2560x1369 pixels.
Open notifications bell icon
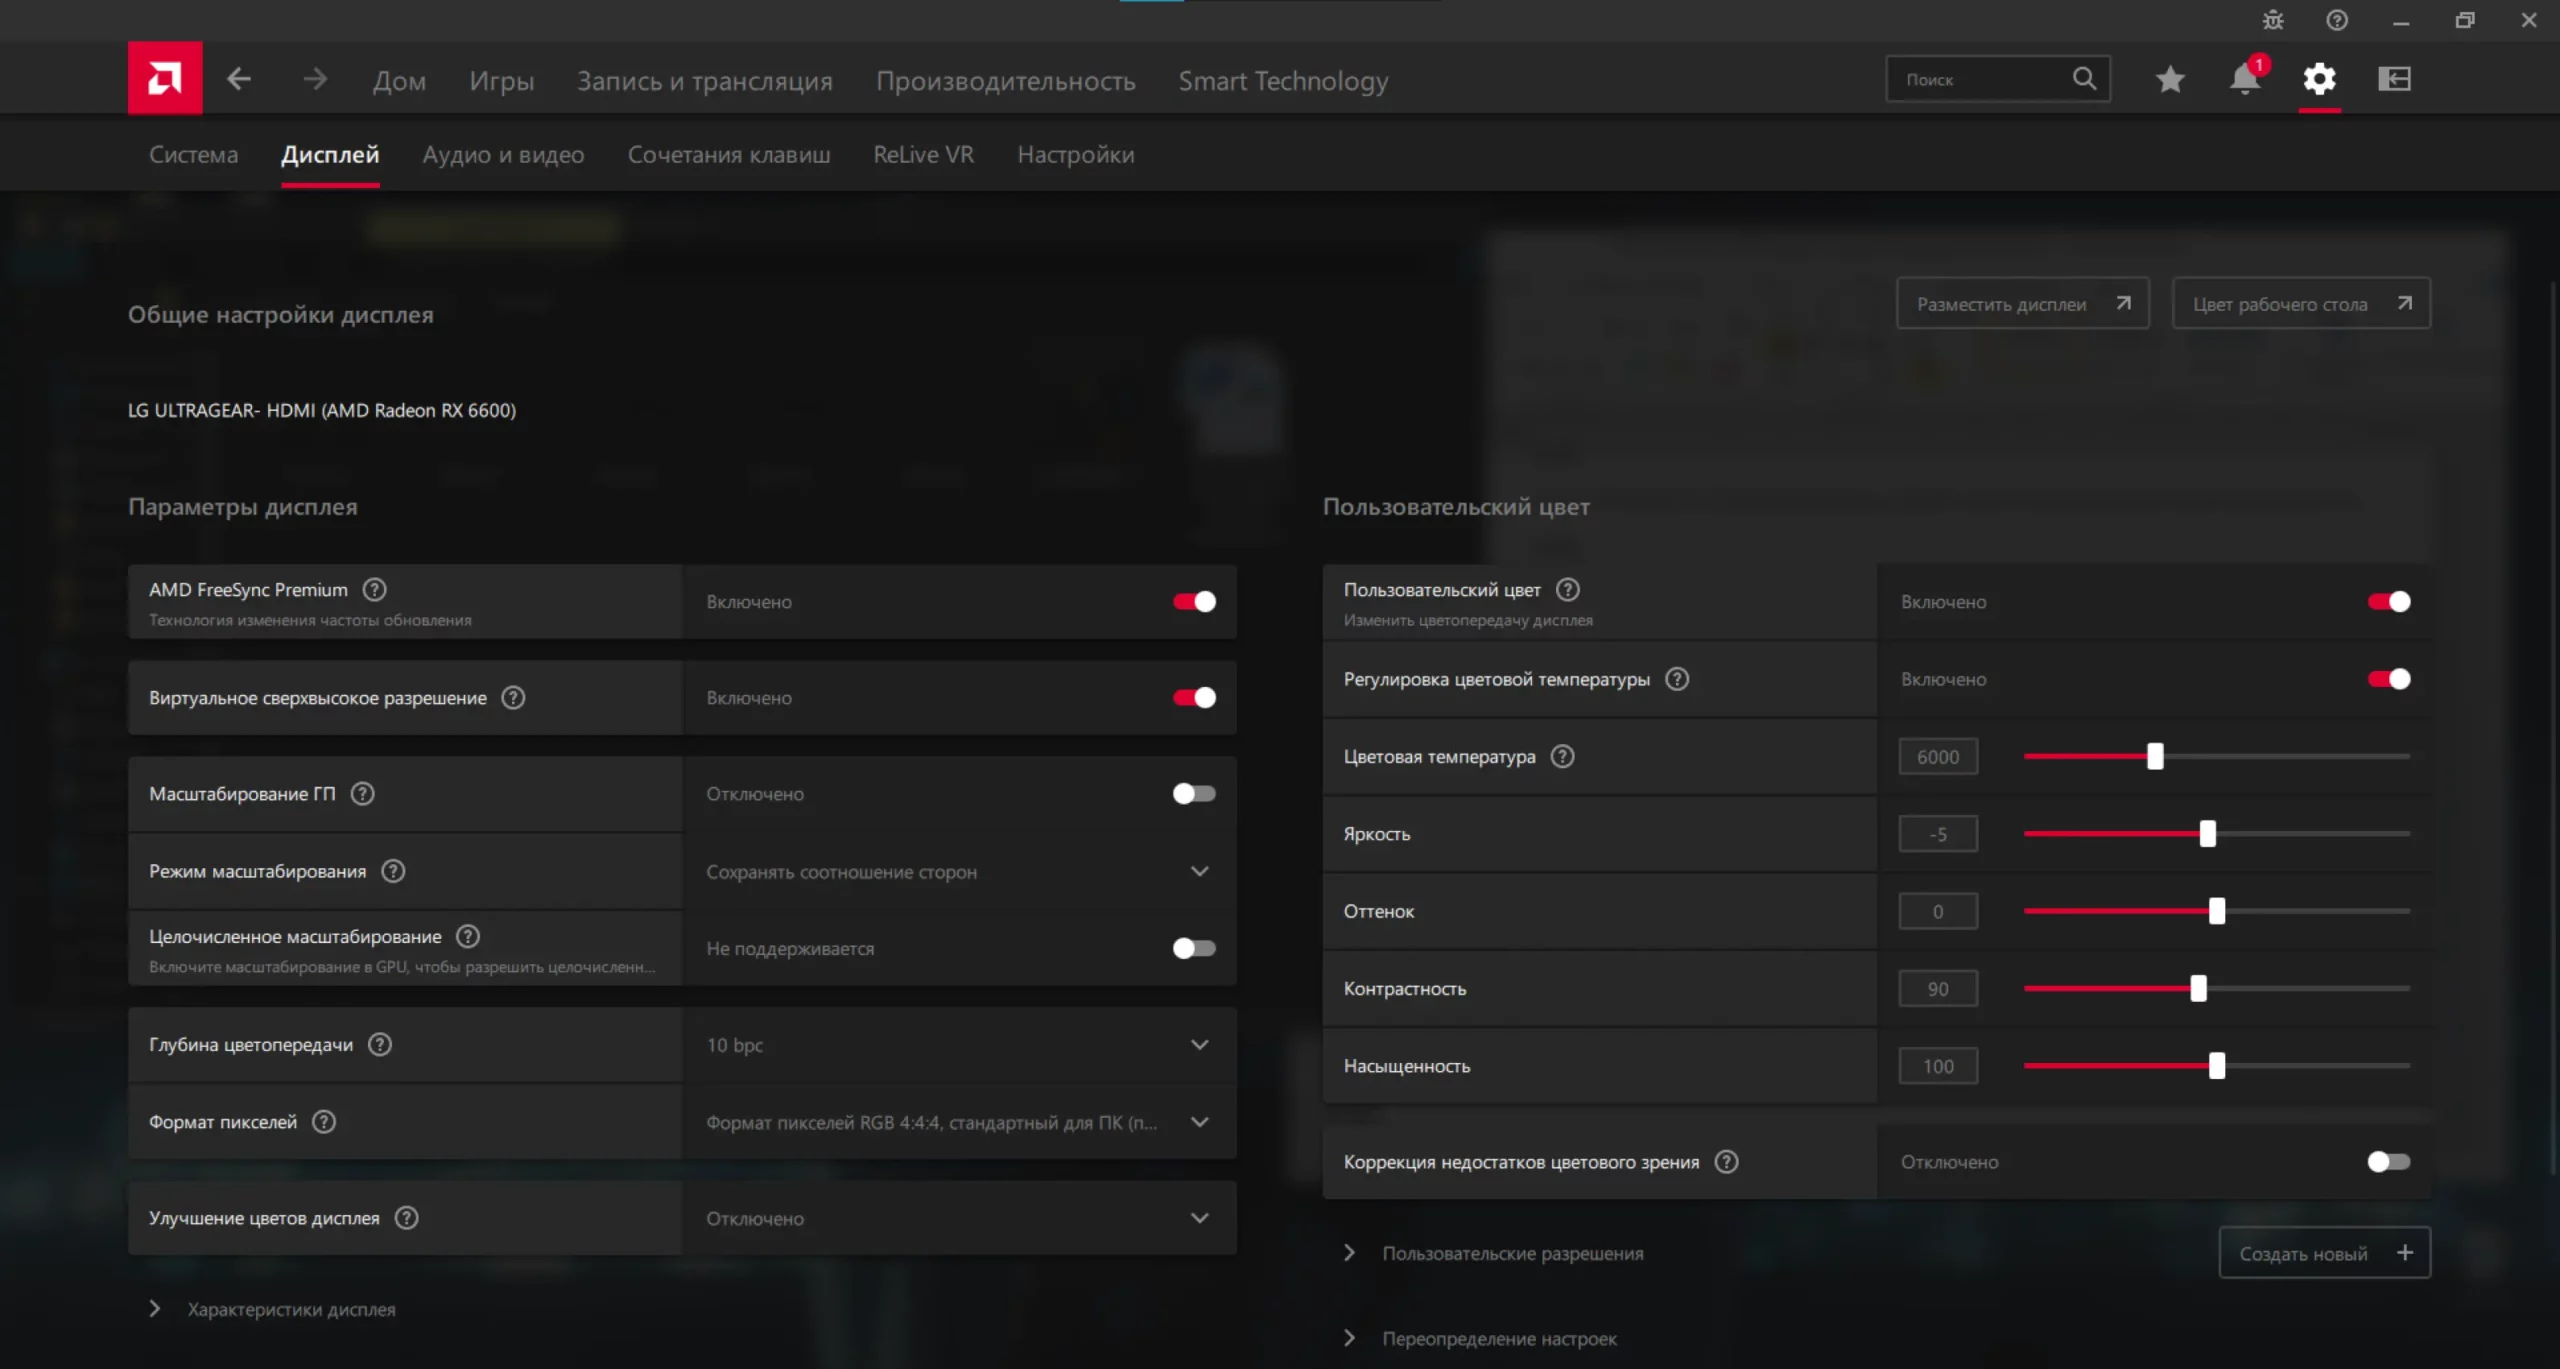click(2244, 79)
